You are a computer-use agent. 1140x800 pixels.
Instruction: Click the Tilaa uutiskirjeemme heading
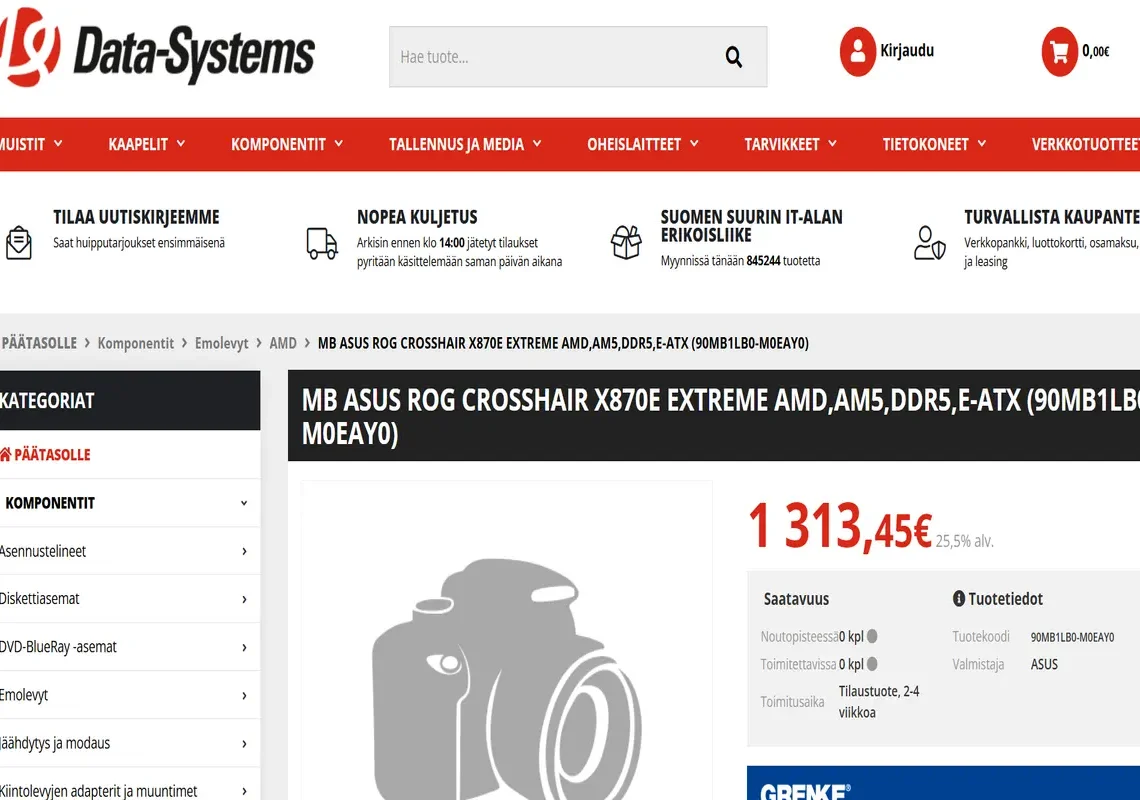(x=136, y=217)
